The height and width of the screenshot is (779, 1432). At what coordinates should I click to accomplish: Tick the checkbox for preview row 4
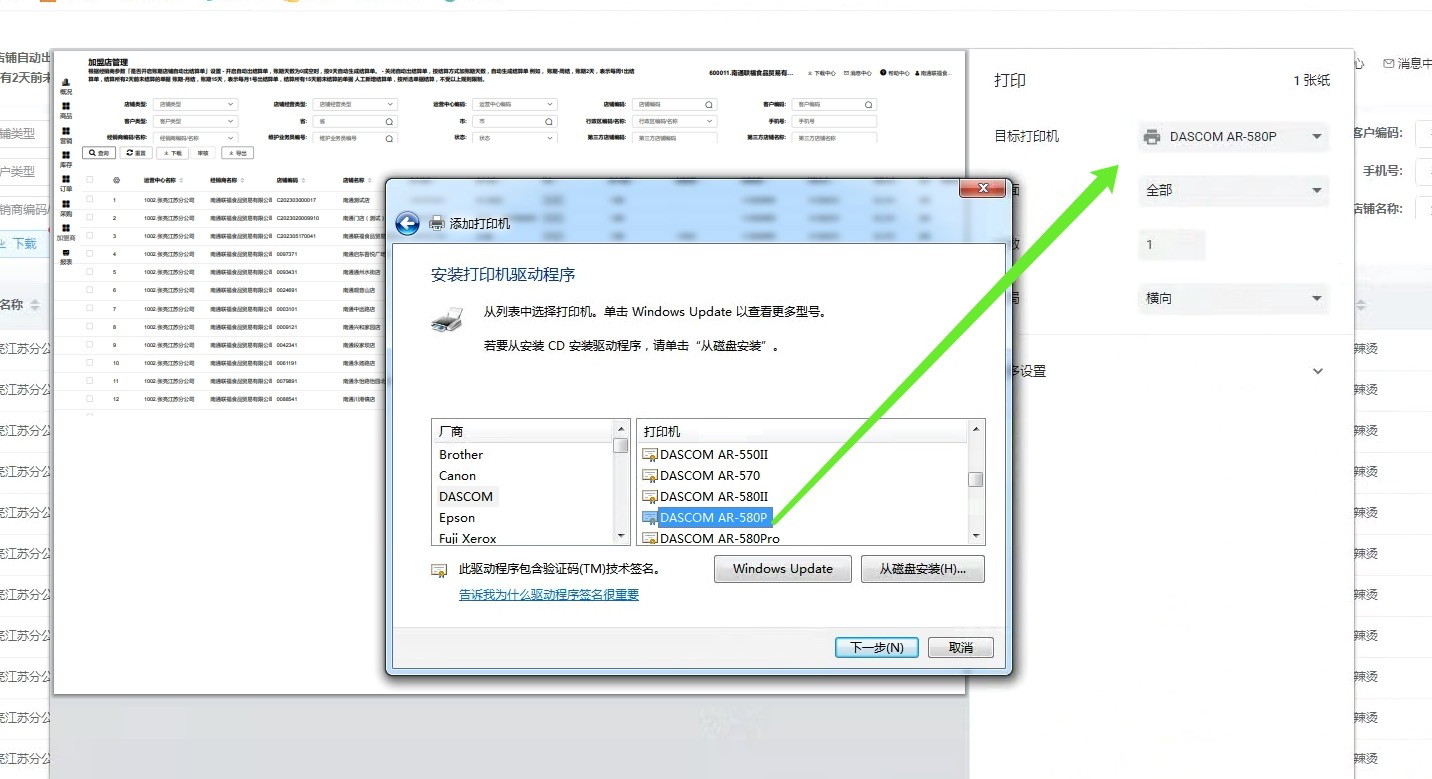click(90, 254)
